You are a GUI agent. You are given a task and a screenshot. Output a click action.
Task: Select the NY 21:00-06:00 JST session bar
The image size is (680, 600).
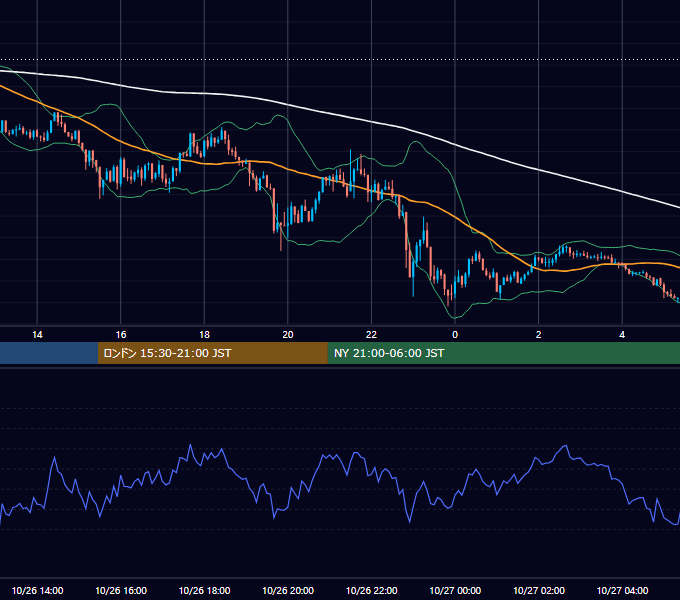[503, 353]
